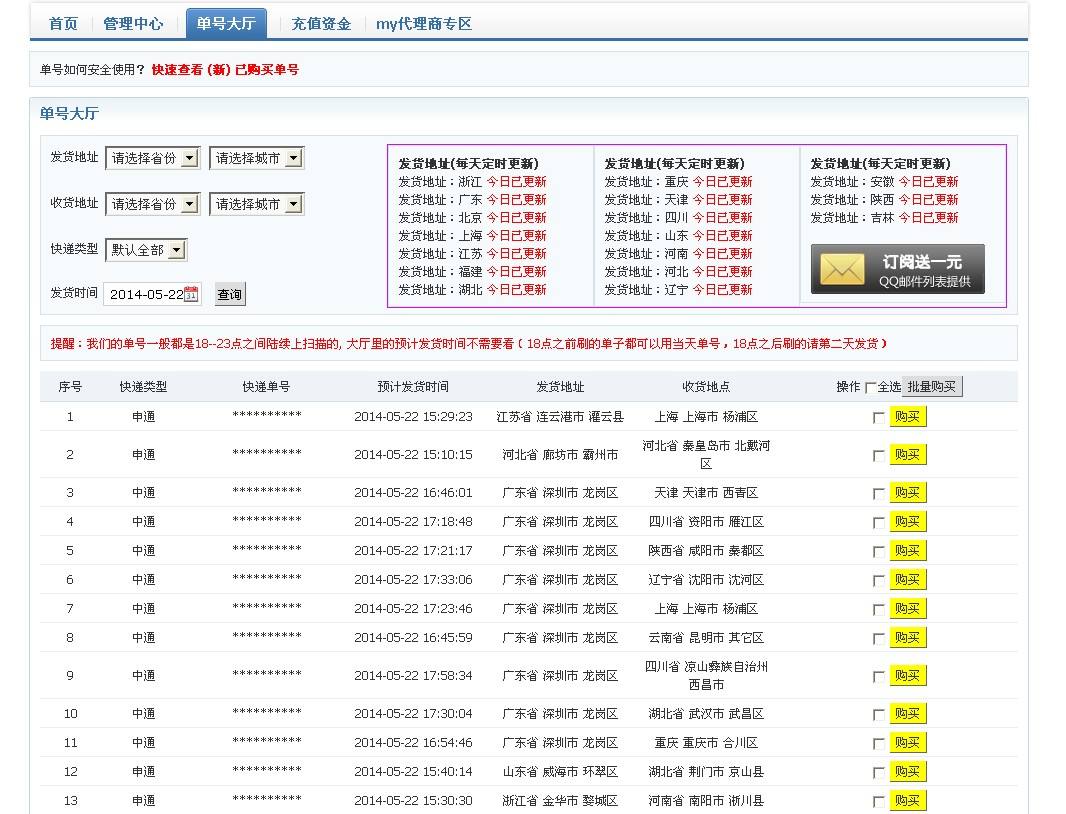1066x814 pixels.
Task: Click the 批量购买 button
Action: click(x=932, y=386)
